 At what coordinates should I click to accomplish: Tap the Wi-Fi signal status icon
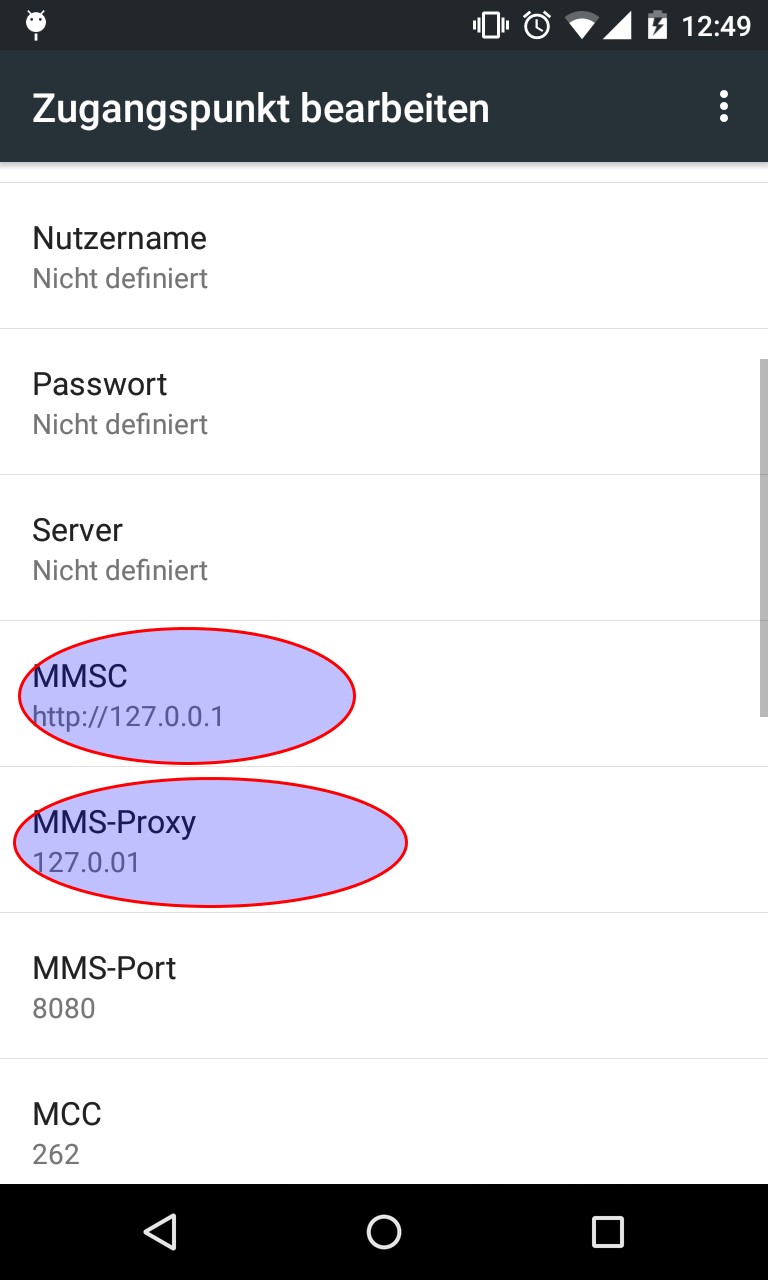pos(581,26)
